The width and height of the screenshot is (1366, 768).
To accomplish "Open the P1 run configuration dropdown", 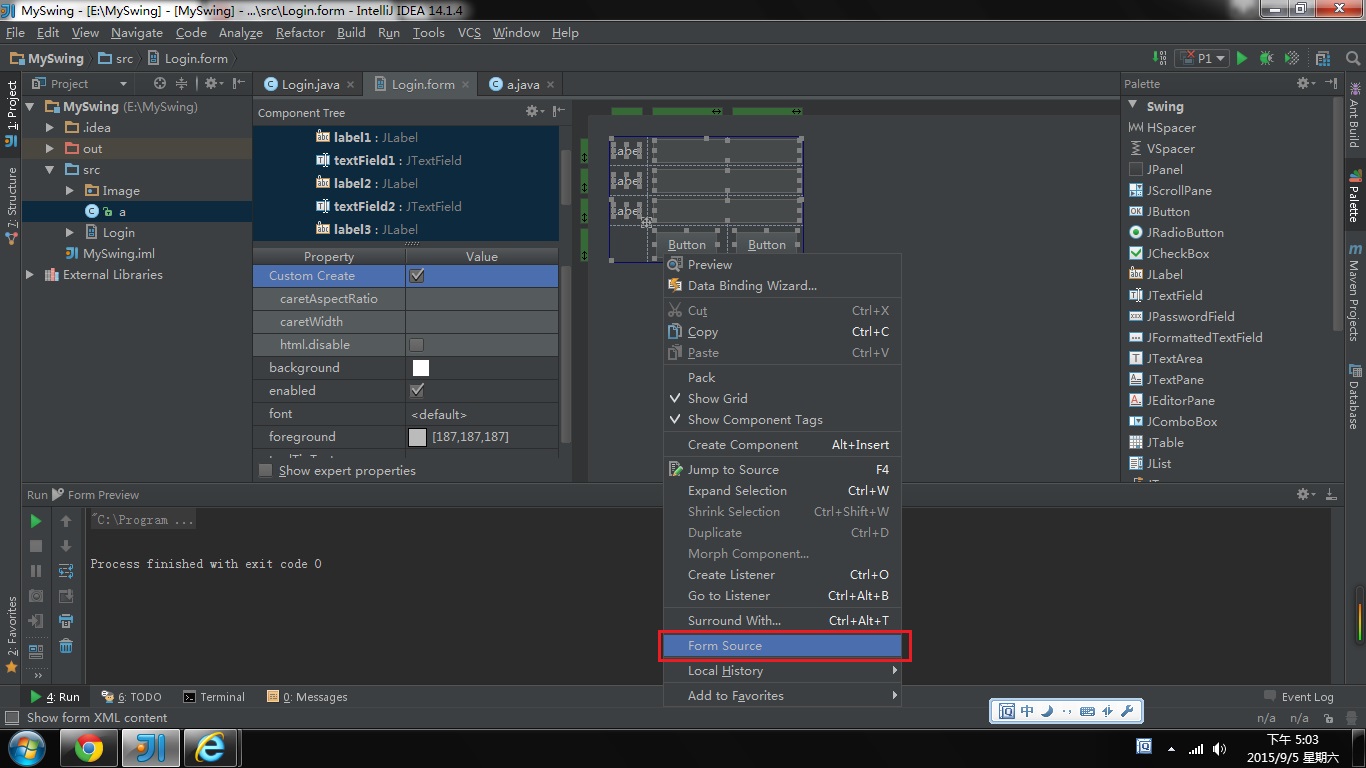I will click(x=1201, y=58).
